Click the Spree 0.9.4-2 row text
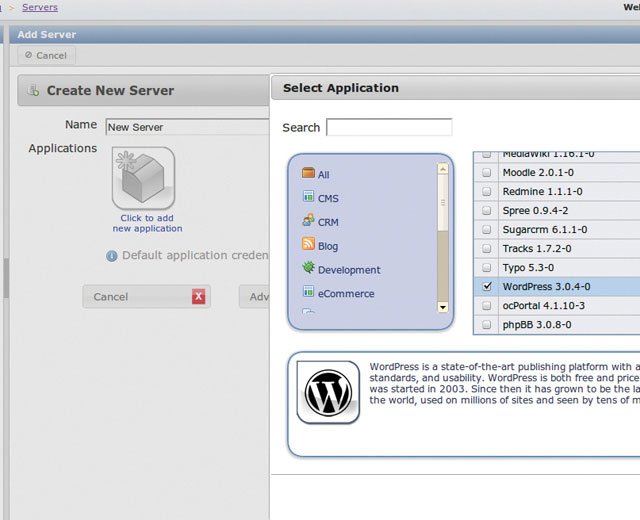Viewport: 640px width, 520px height. [x=535, y=211]
